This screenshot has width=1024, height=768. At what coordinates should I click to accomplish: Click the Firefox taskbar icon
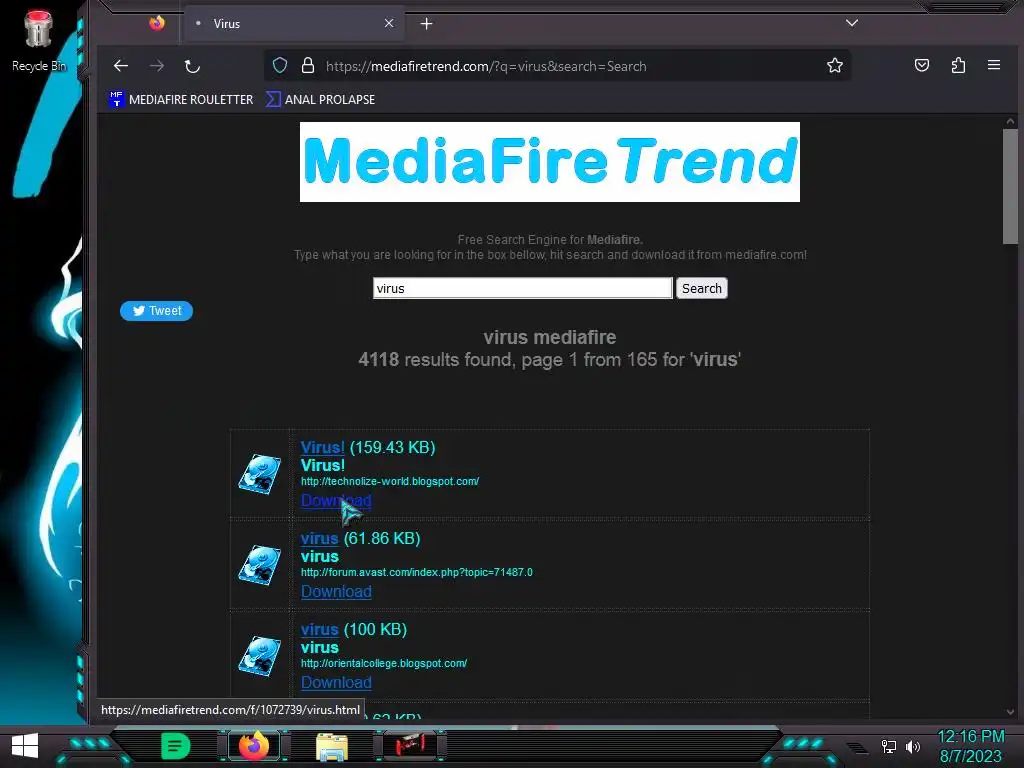[x=254, y=745]
